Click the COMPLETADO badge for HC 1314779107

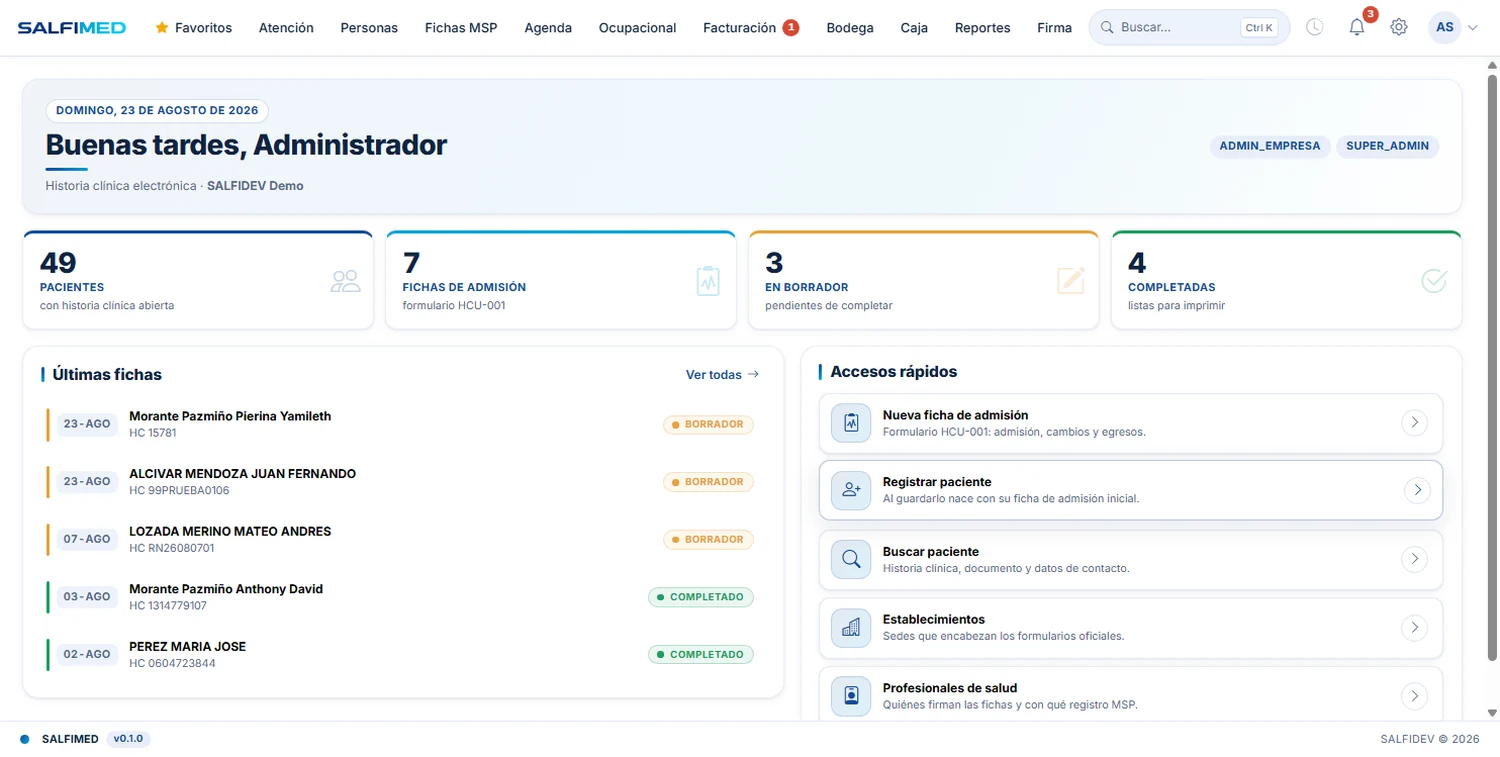coord(701,597)
